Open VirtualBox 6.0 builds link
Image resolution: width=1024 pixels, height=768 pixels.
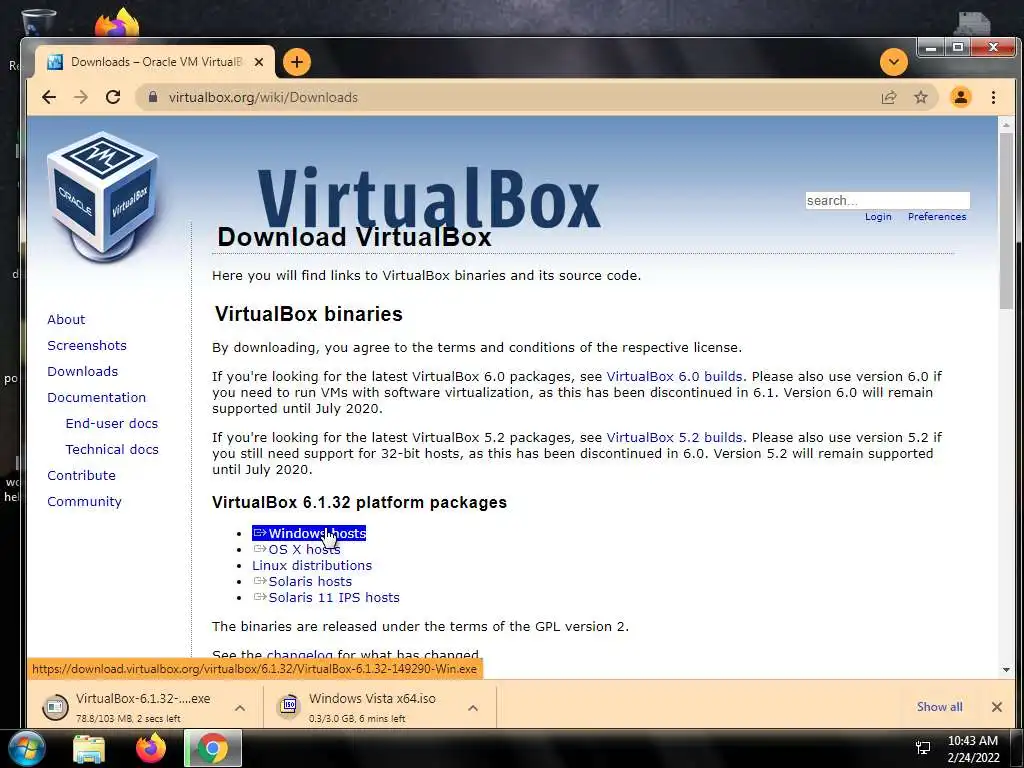point(675,376)
